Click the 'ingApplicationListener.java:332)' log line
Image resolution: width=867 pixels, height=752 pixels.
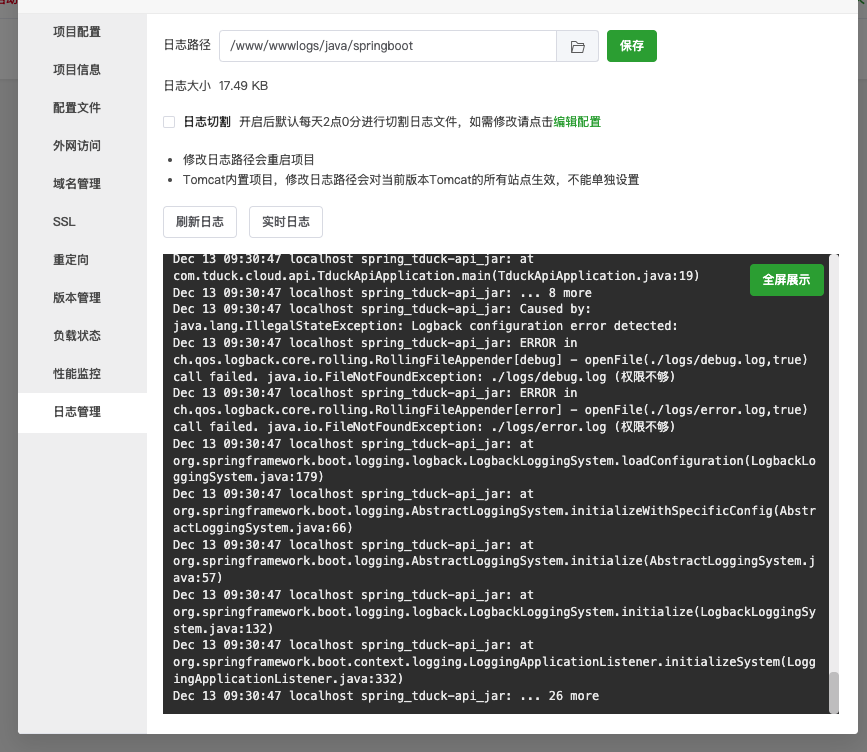(288, 679)
